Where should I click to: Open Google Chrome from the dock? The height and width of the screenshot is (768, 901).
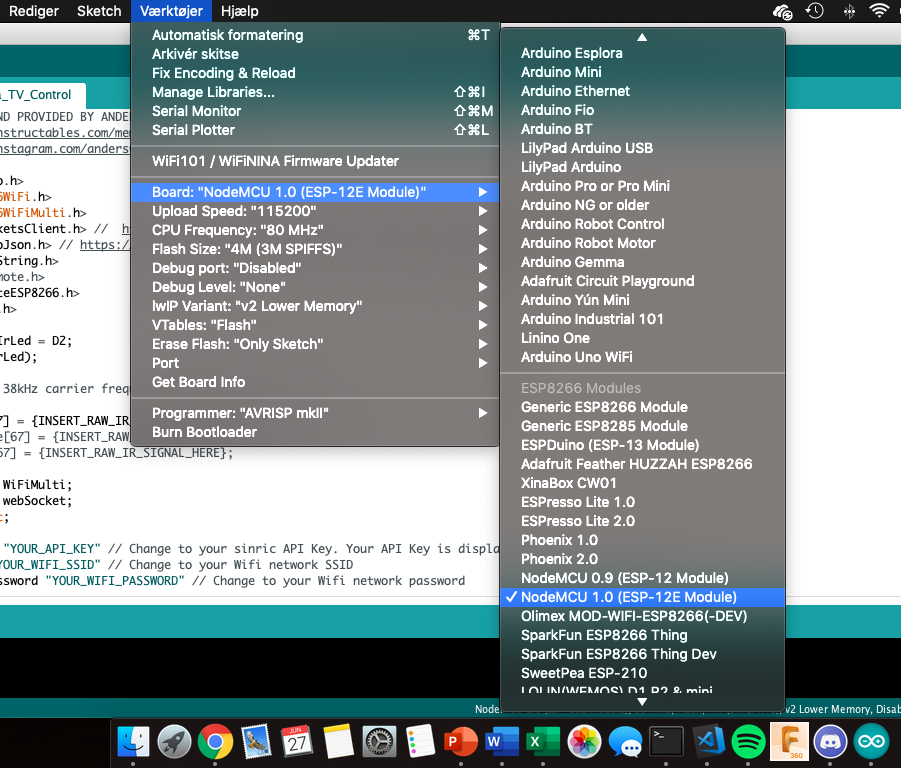(x=215, y=742)
